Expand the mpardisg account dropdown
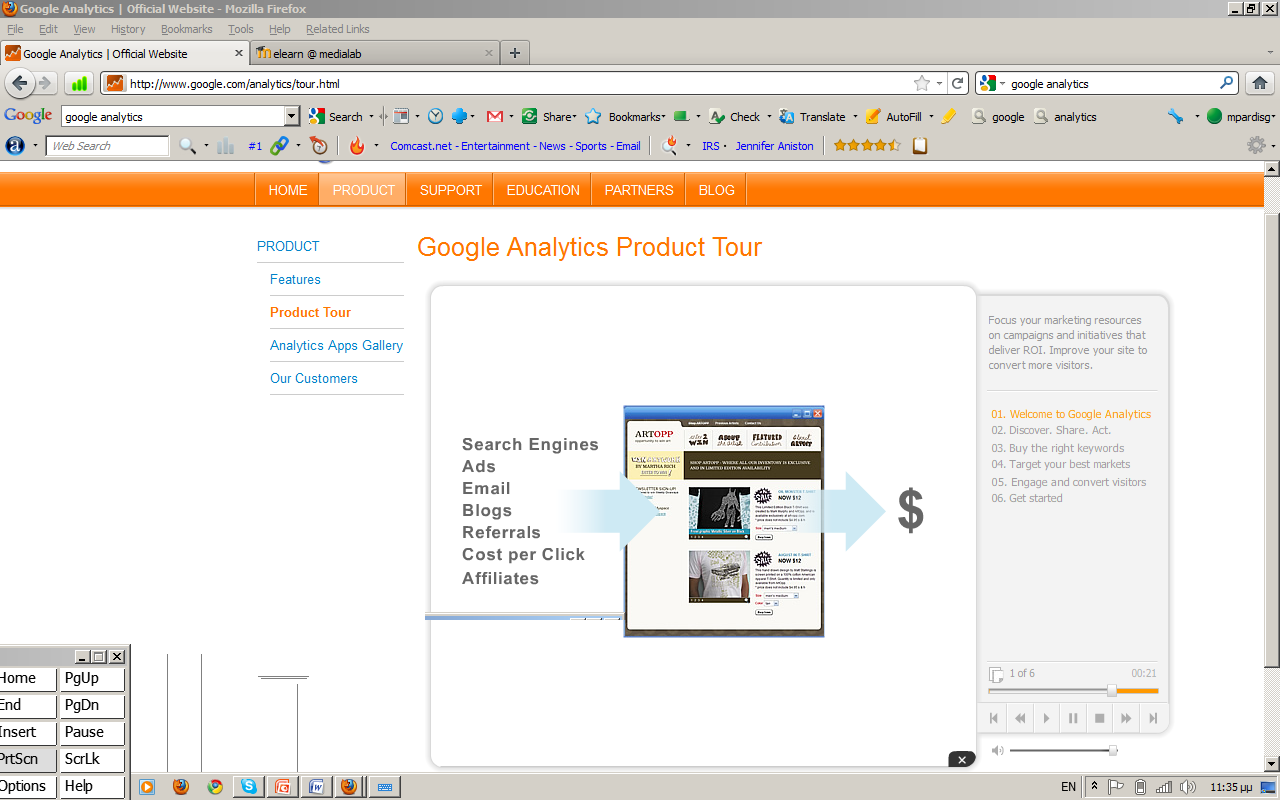Image resolution: width=1280 pixels, height=800 pixels. click(1273, 117)
